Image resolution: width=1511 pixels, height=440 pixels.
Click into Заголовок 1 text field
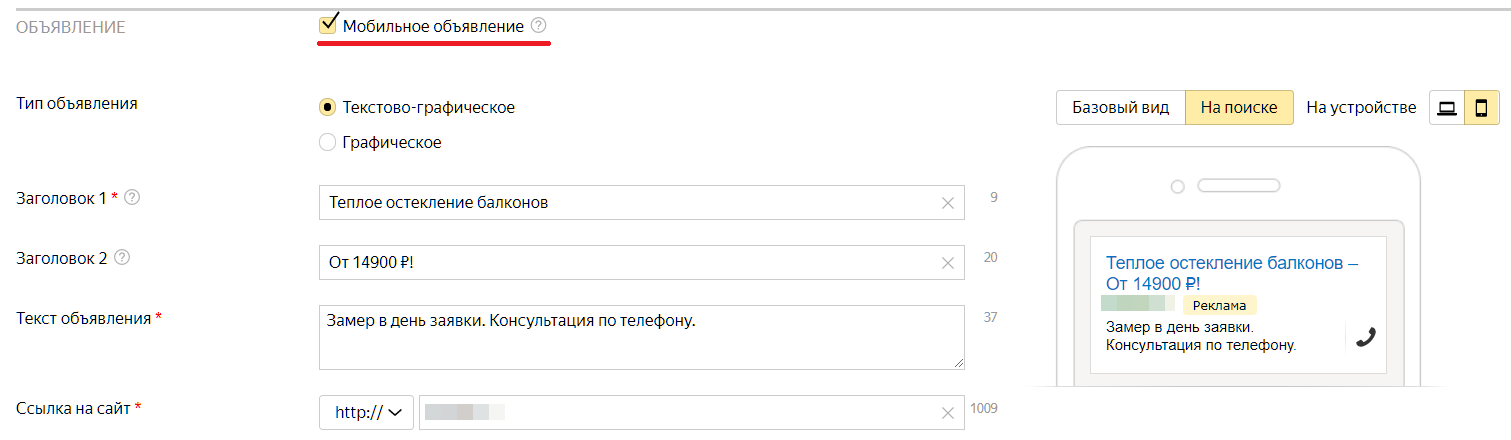click(630, 203)
